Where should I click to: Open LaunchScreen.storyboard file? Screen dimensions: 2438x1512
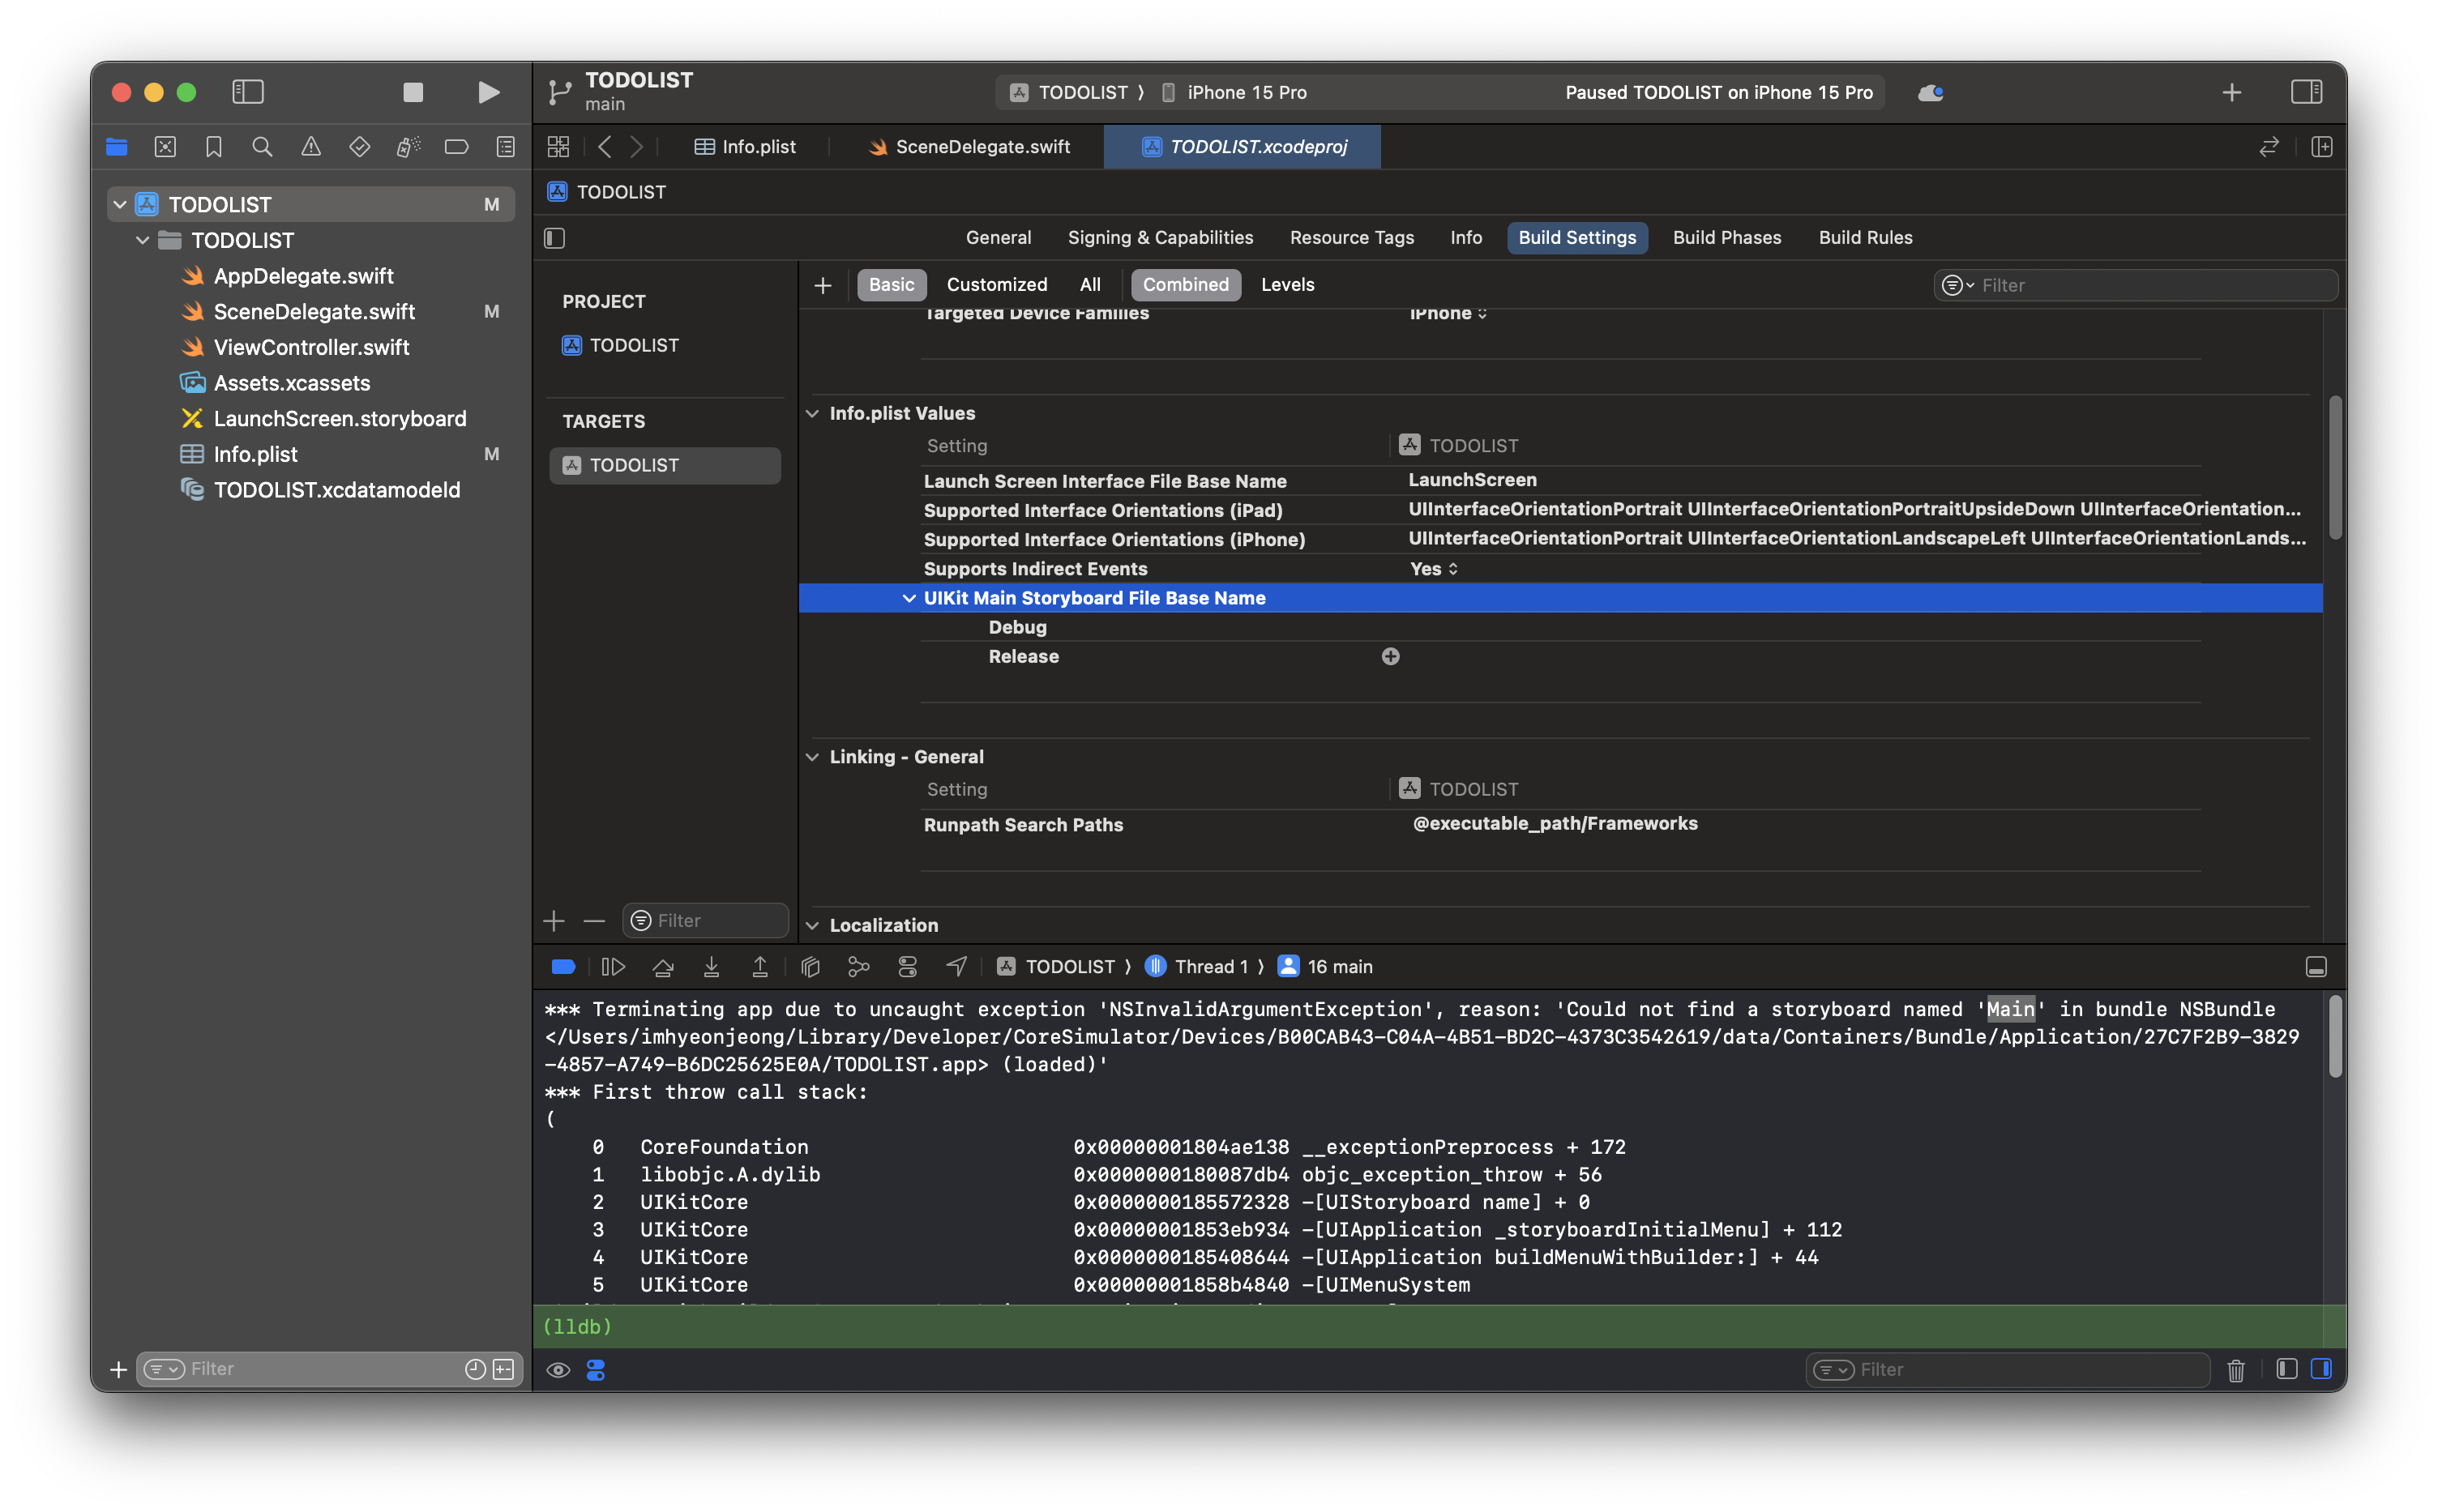pos(340,418)
